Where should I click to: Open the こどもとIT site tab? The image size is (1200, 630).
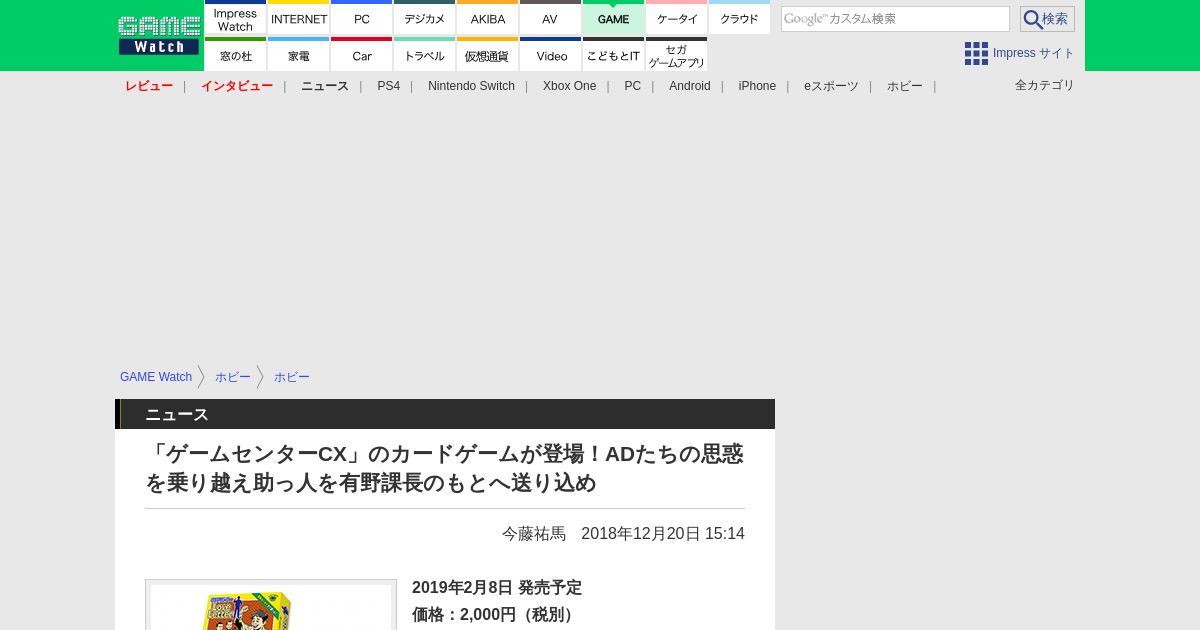point(613,54)
